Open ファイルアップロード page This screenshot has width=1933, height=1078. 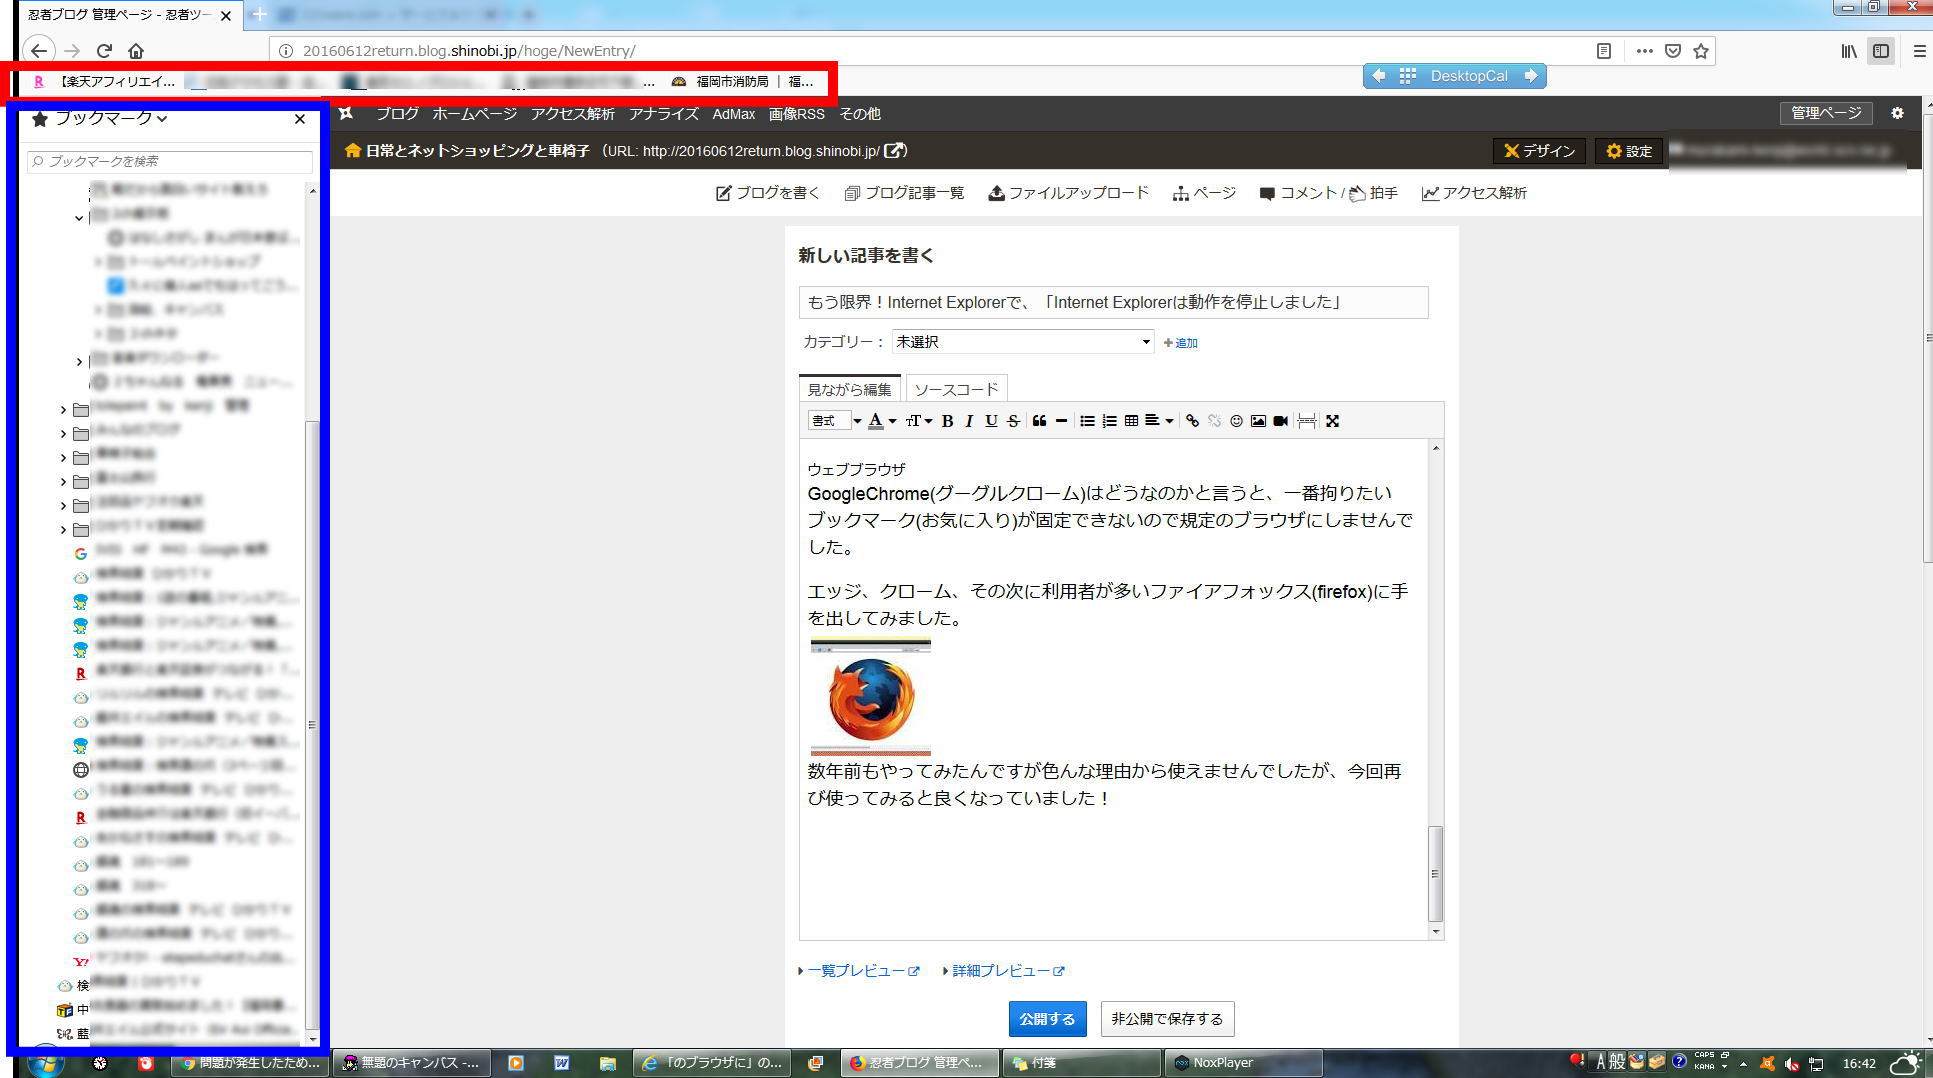tap(1068, 193)
